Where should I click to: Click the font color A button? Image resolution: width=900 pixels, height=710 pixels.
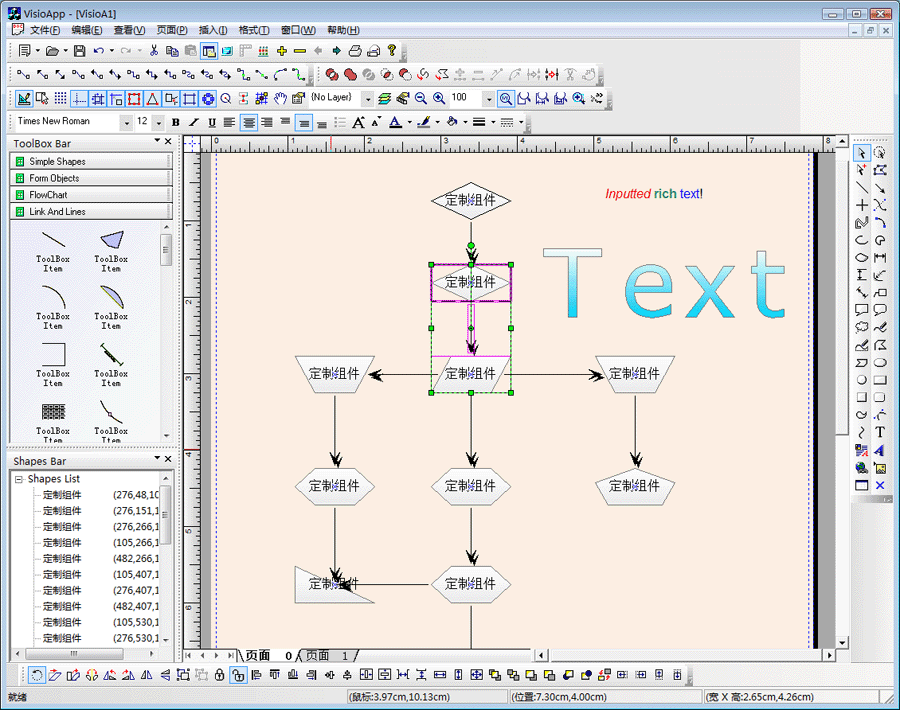395,122
